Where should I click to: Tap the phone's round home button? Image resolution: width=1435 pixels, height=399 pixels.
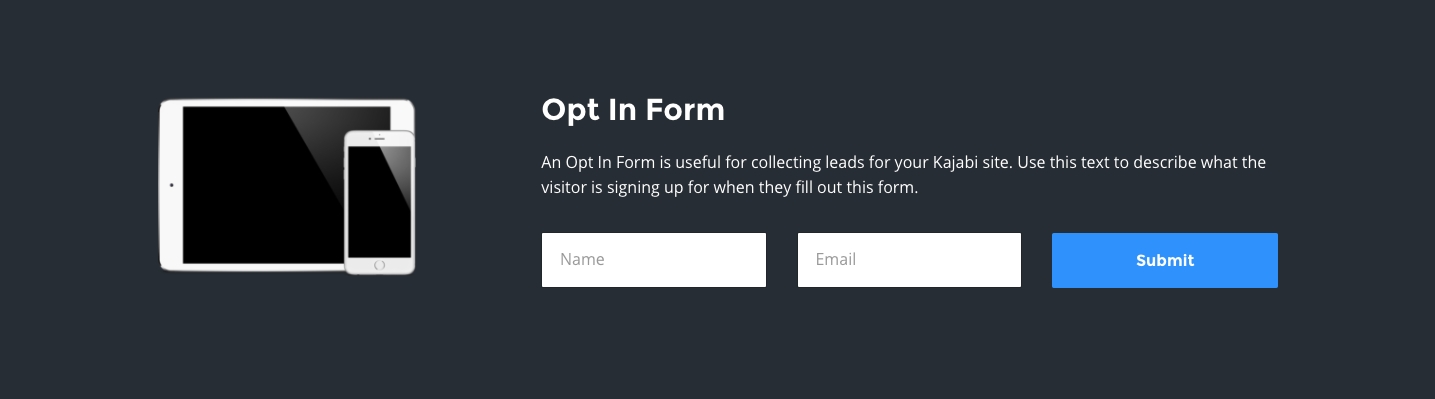click(379, 265)
